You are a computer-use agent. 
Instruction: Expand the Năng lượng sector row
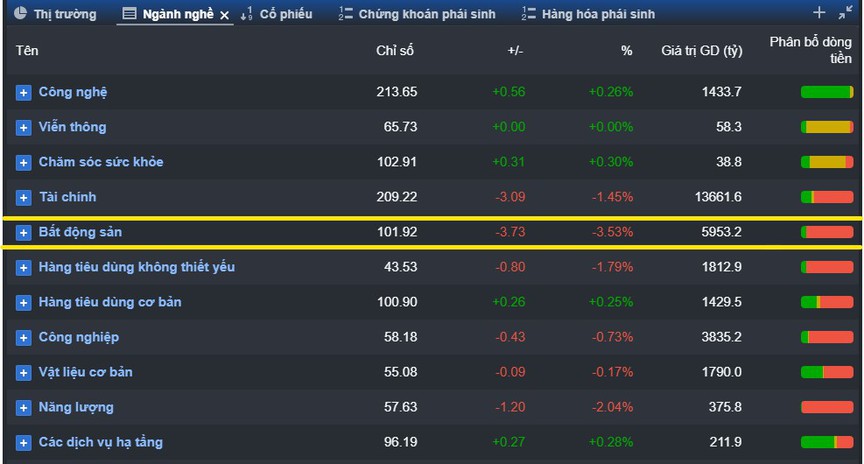[x=24, y=408]
